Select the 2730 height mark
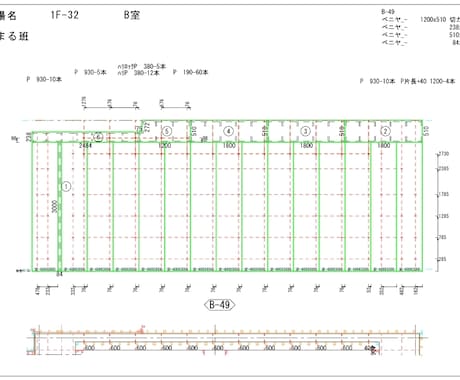 (x=443, y=154)
